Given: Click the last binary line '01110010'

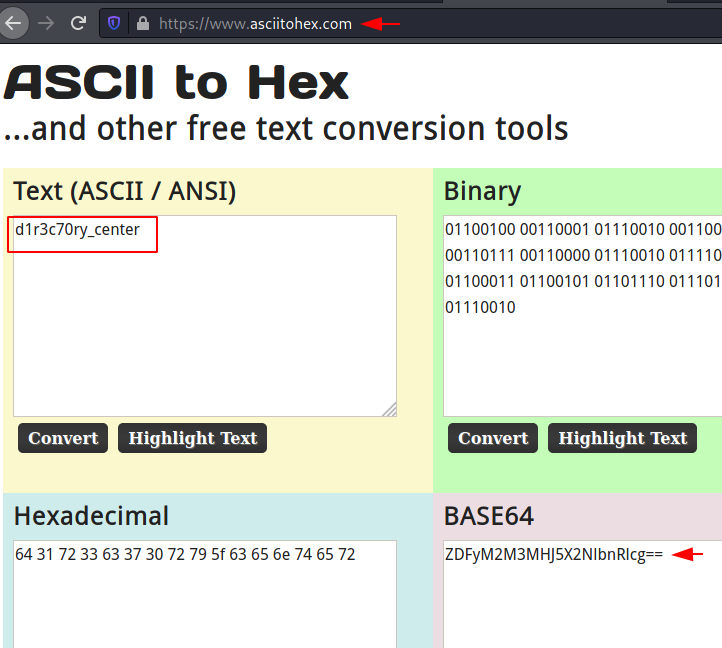Looking at the screenshot, I should point(480,307).
